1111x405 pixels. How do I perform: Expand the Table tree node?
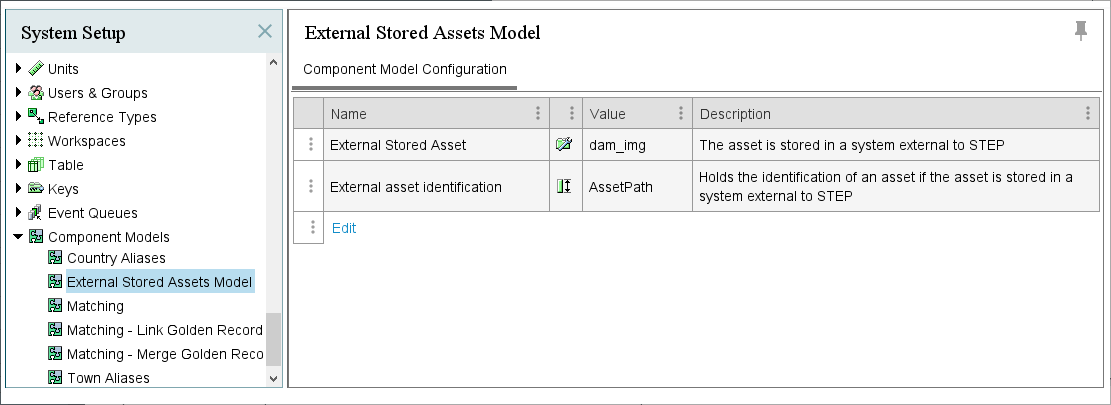pos(18,164)
